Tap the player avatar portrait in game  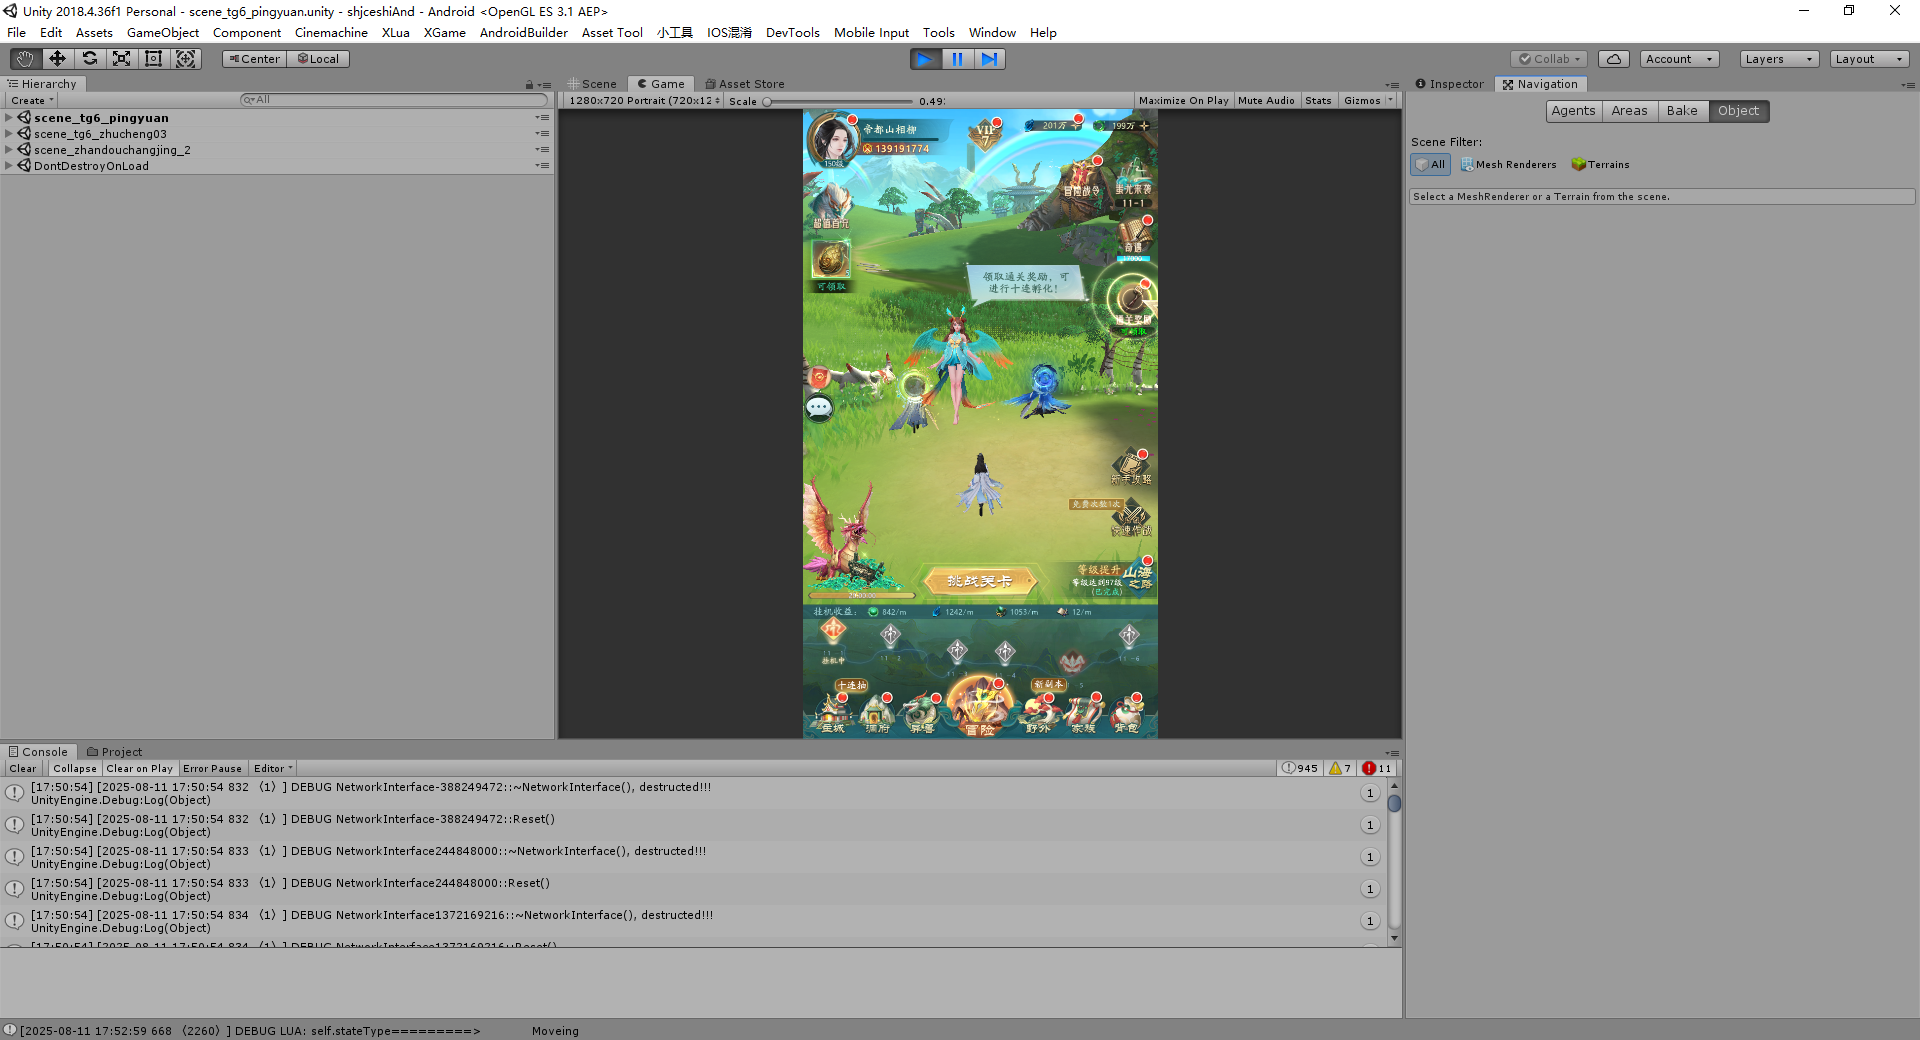[832, 140]
